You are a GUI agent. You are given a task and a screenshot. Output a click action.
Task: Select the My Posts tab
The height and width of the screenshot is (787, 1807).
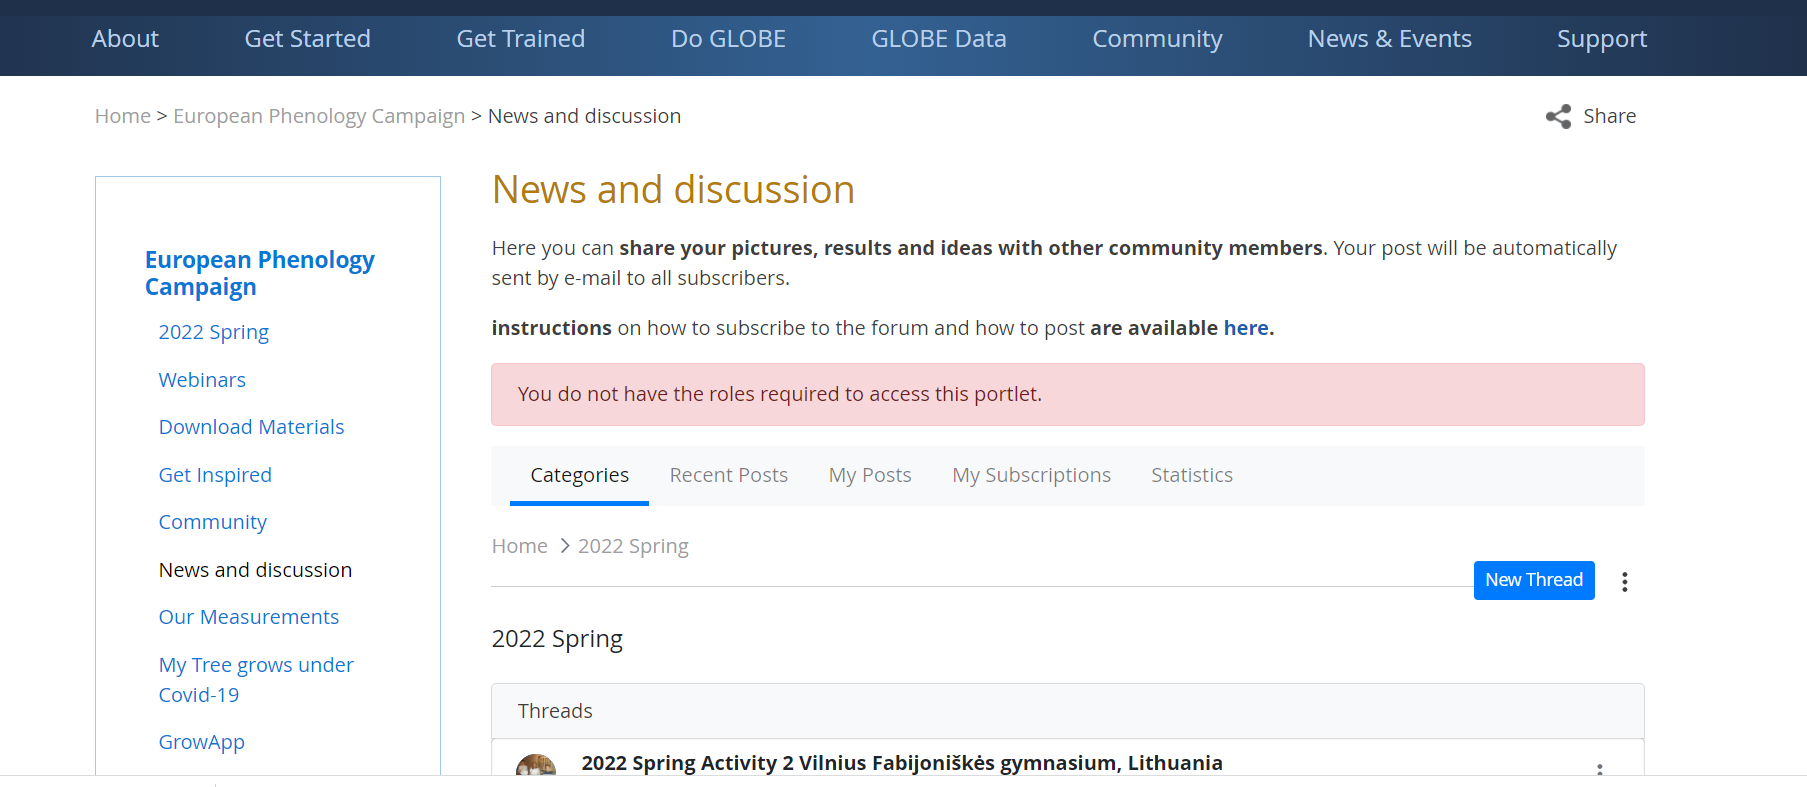click(869, 475)
